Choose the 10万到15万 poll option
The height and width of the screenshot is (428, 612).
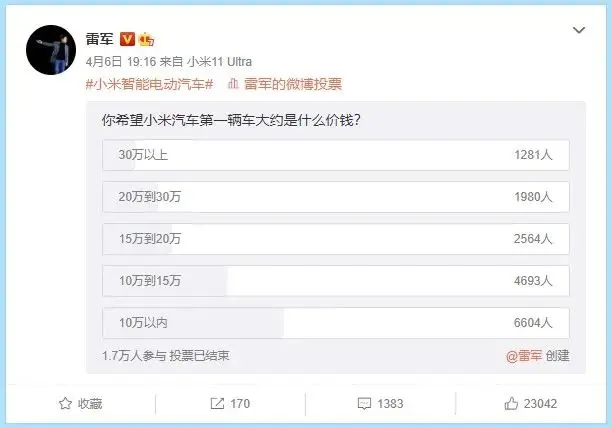coord(336,281)
